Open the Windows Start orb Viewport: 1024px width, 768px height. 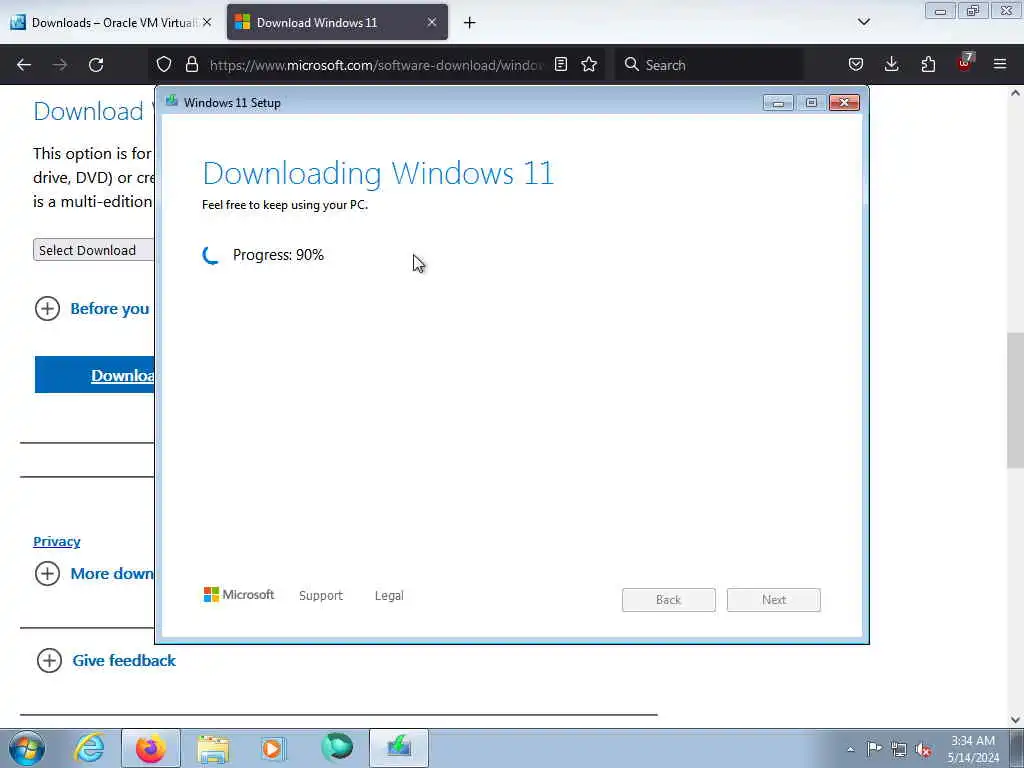tap(27, 748)
